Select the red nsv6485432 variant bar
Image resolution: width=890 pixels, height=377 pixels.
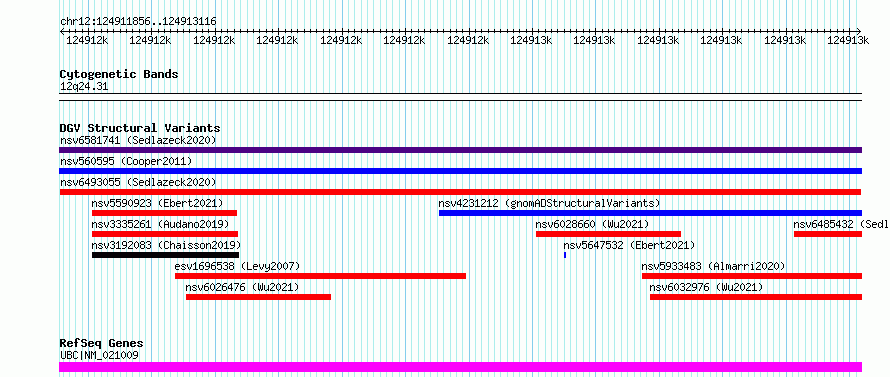click(x=828, y=234)
